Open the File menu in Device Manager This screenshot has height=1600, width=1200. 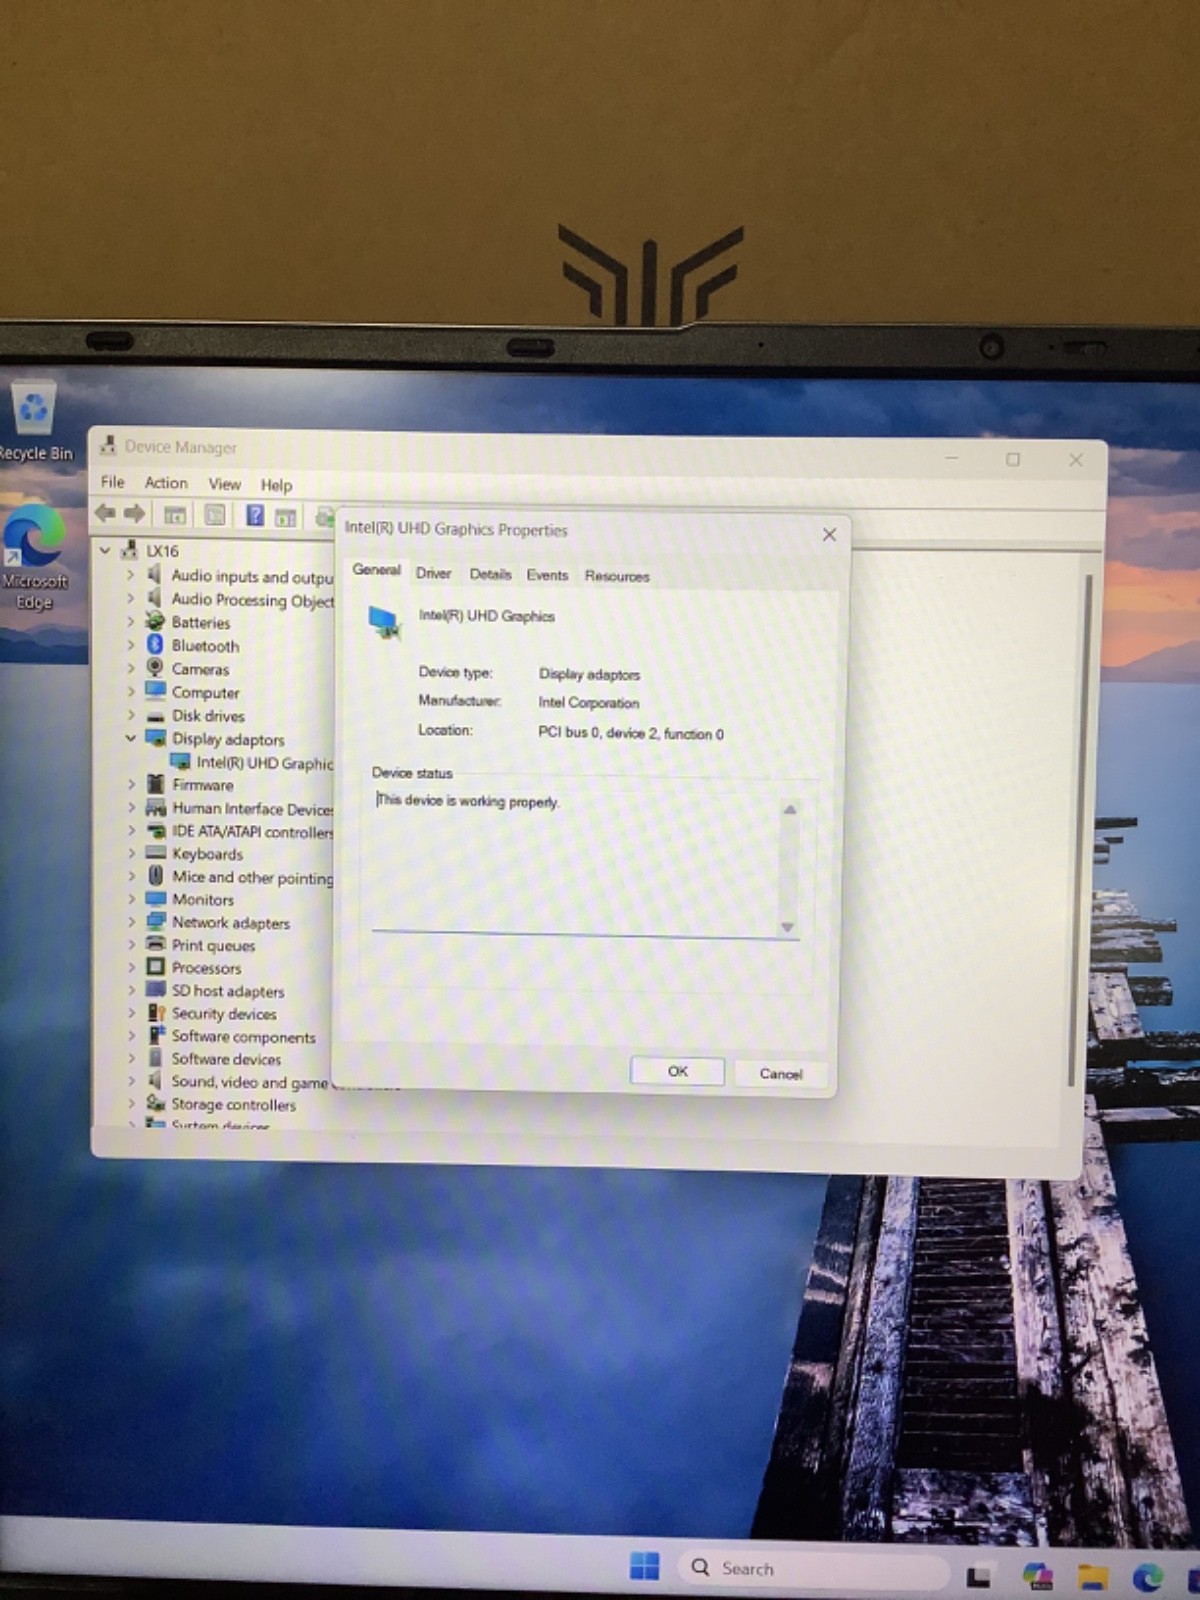[112, 482]
